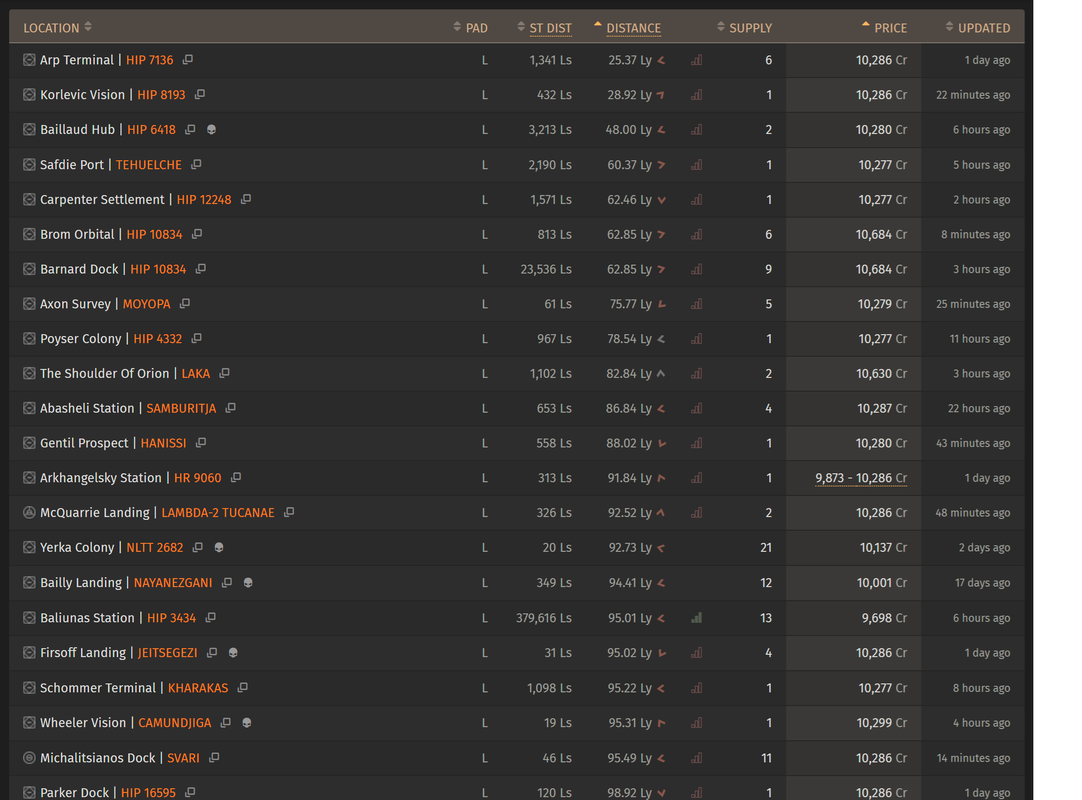The image size is (1082, 800).
Task: Click '8 minutes ago' updated time
Action: pos(976,234)
